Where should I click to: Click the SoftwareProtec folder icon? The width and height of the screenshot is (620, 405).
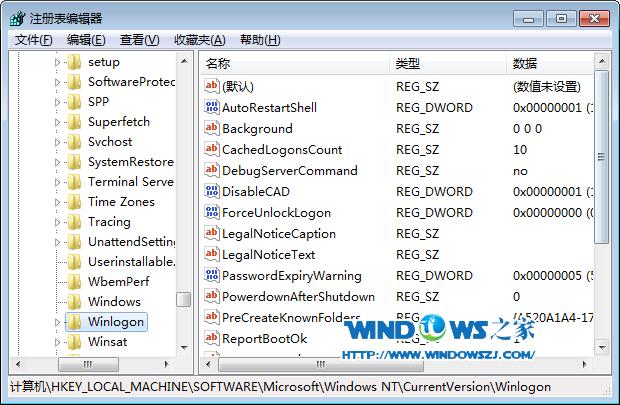[x=74, y=82]
